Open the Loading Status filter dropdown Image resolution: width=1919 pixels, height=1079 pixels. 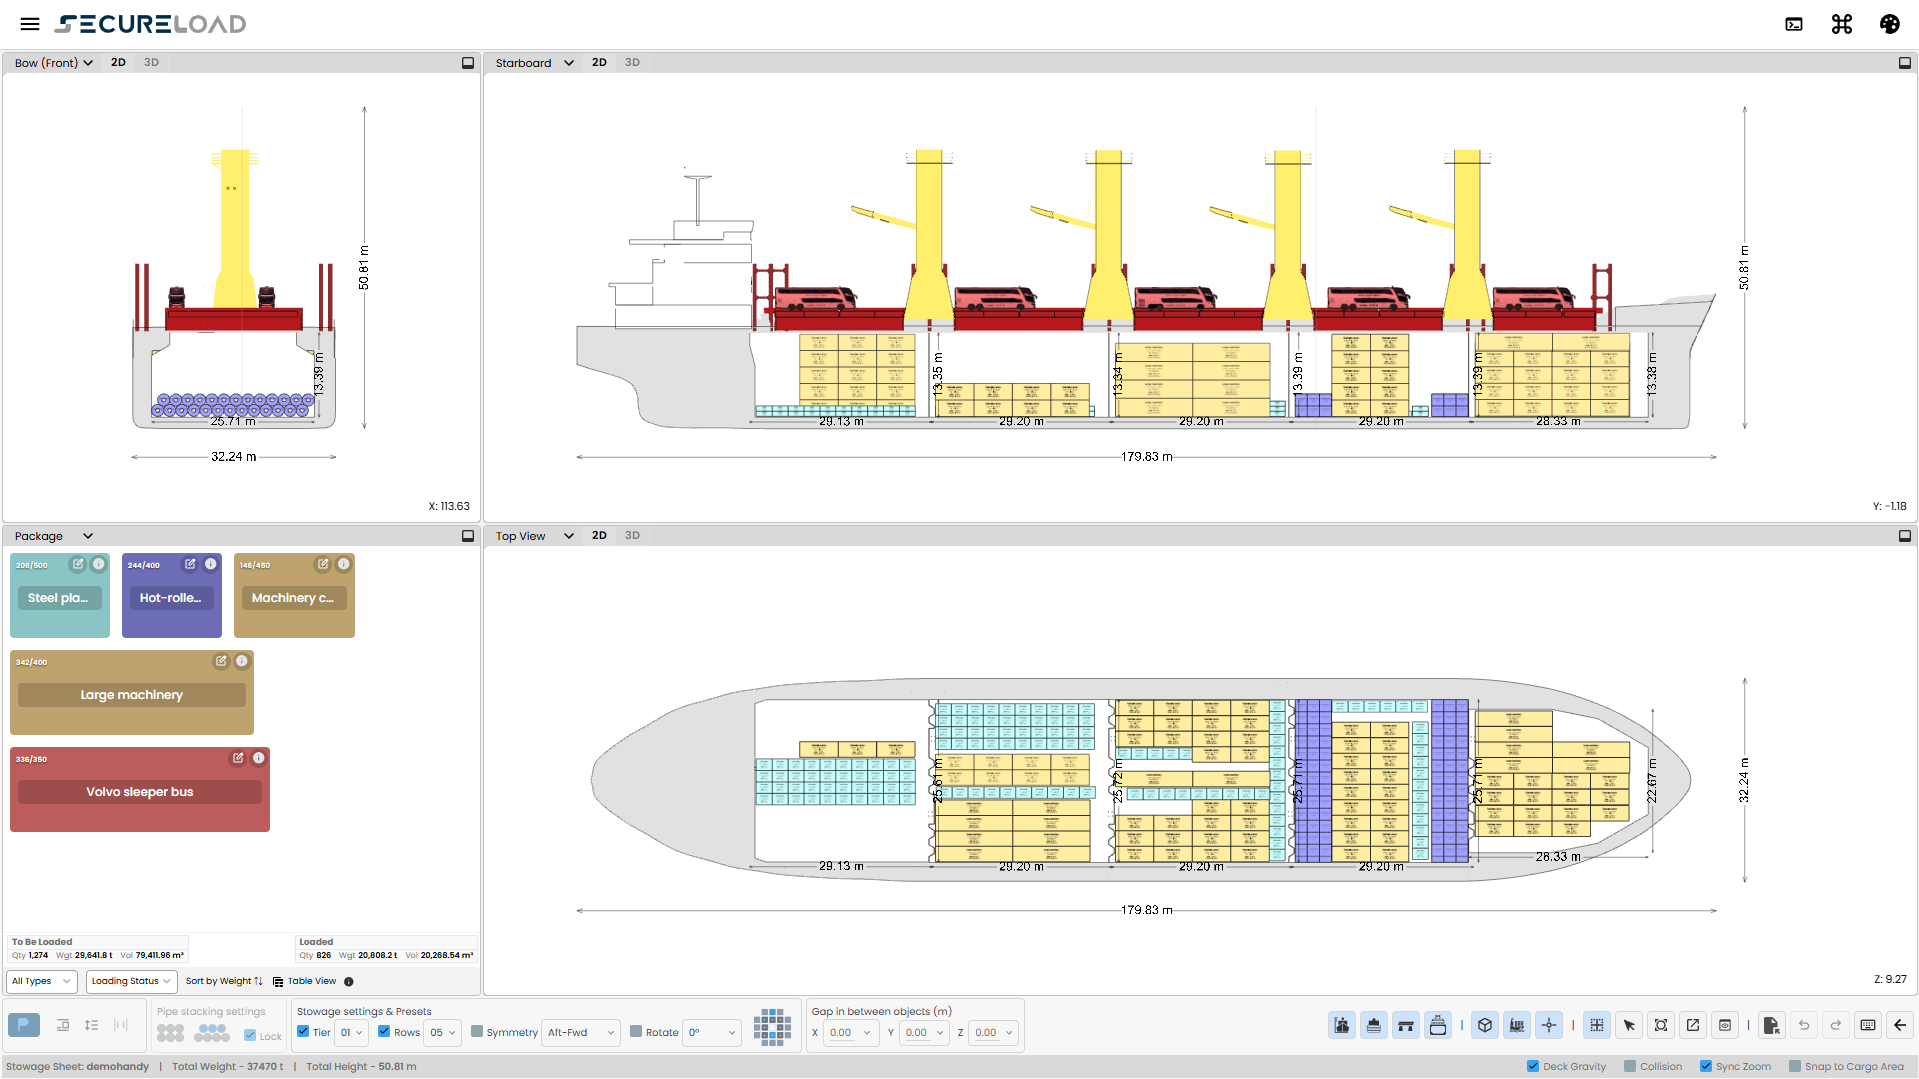pos(131,981)
